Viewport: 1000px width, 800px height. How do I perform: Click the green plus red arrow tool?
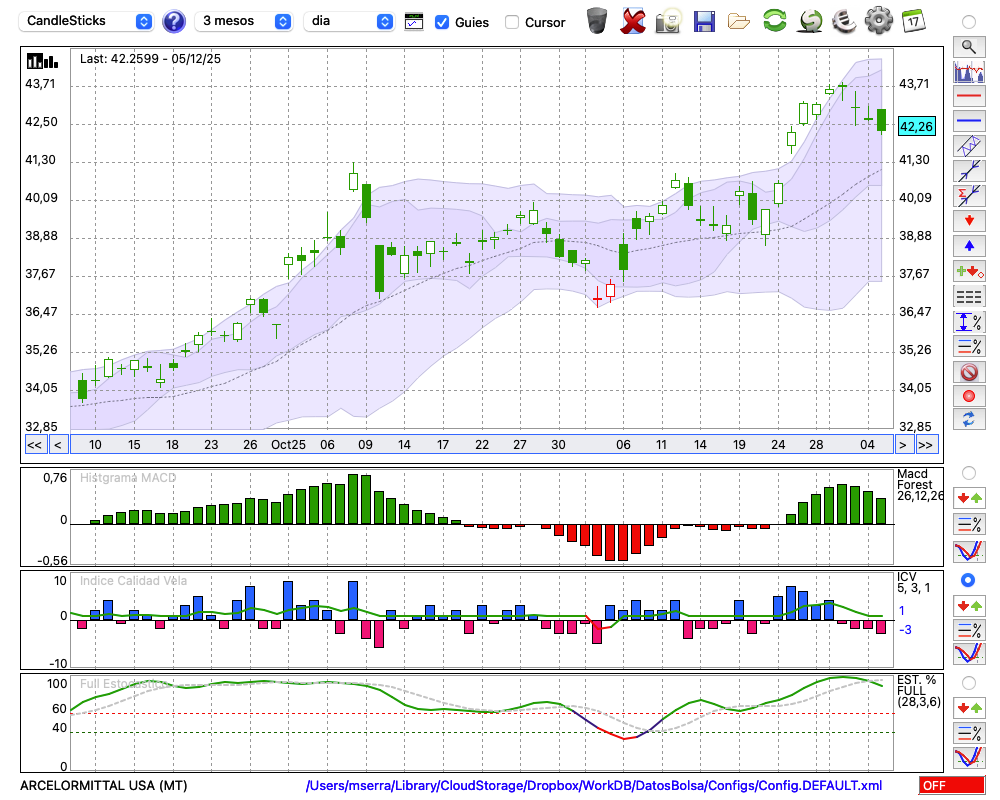tap(969, 271)
